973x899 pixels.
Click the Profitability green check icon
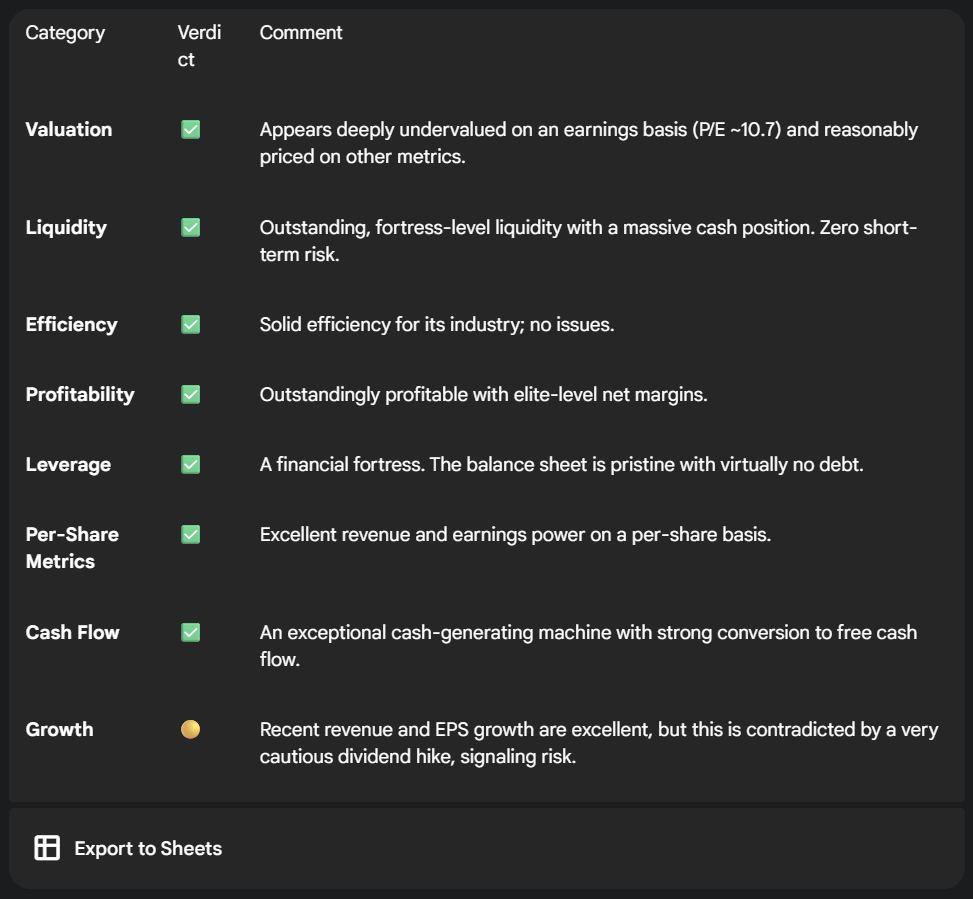(x=191, y=395)
